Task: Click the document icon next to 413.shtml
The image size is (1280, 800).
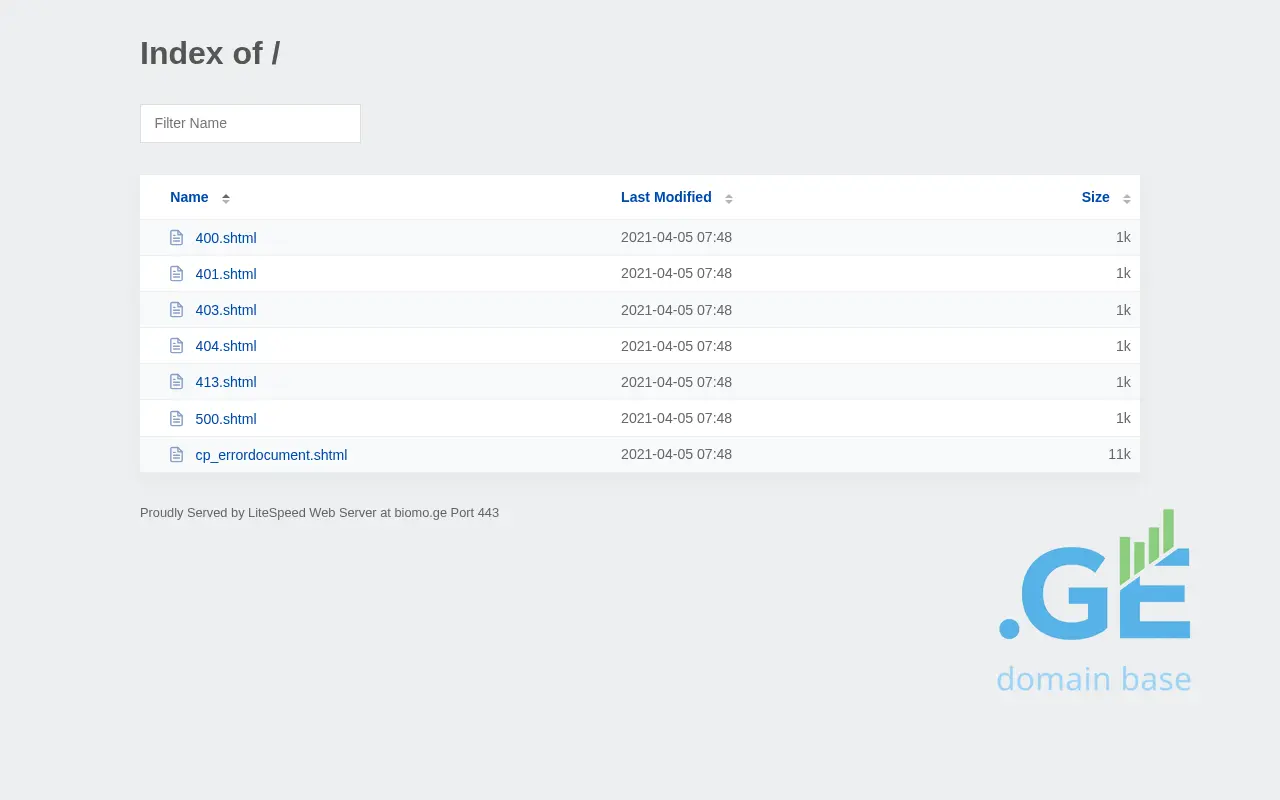Action: coord(177,382)
